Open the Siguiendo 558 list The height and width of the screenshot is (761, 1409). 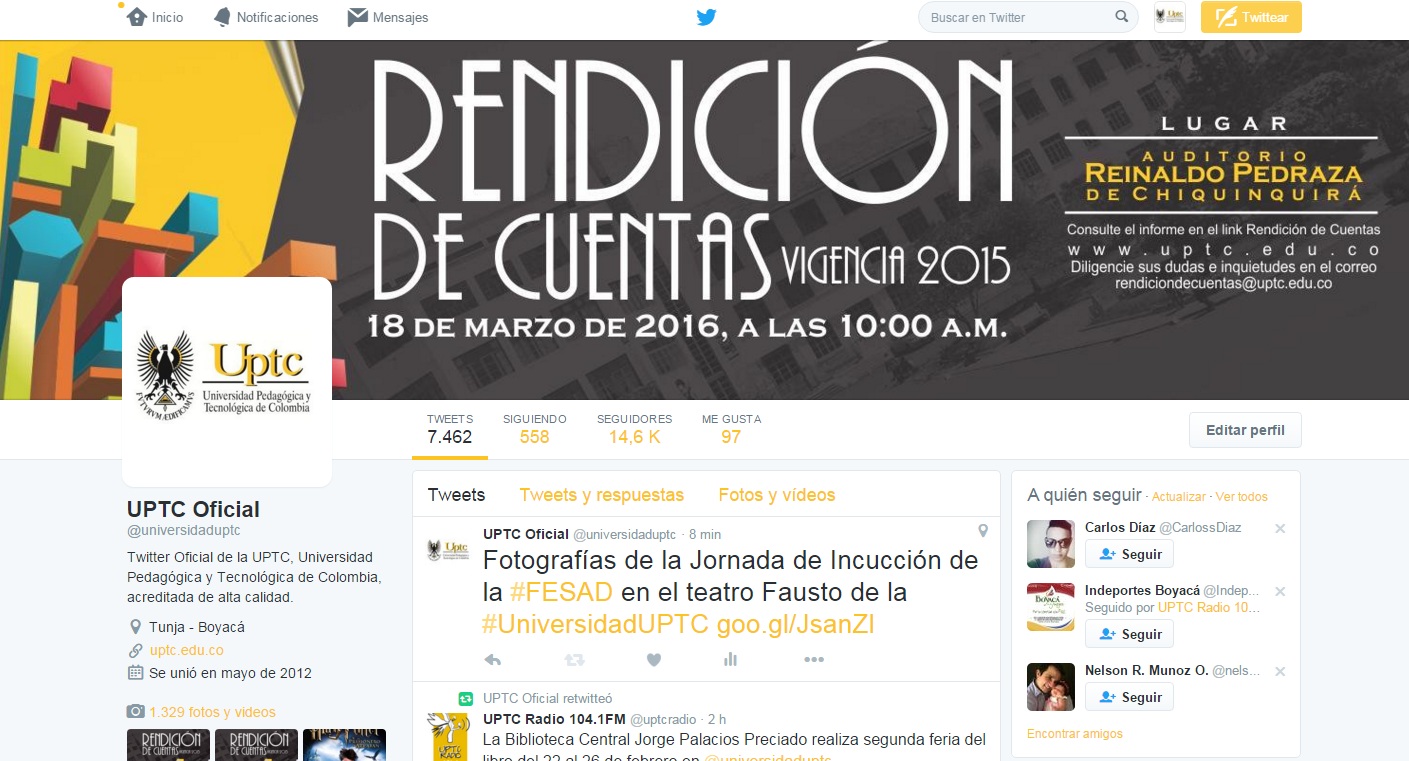pyautogui.click(x=535, y=429)
